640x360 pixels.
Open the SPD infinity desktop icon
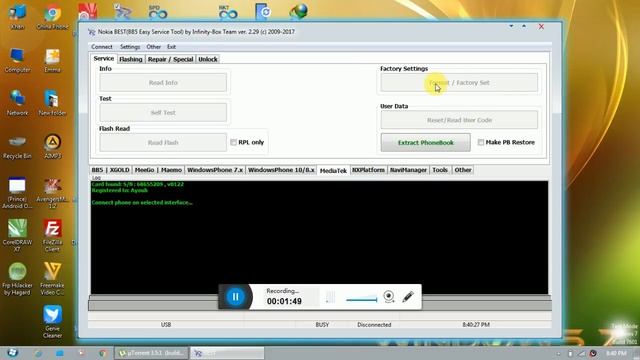(x=158, y=12)
